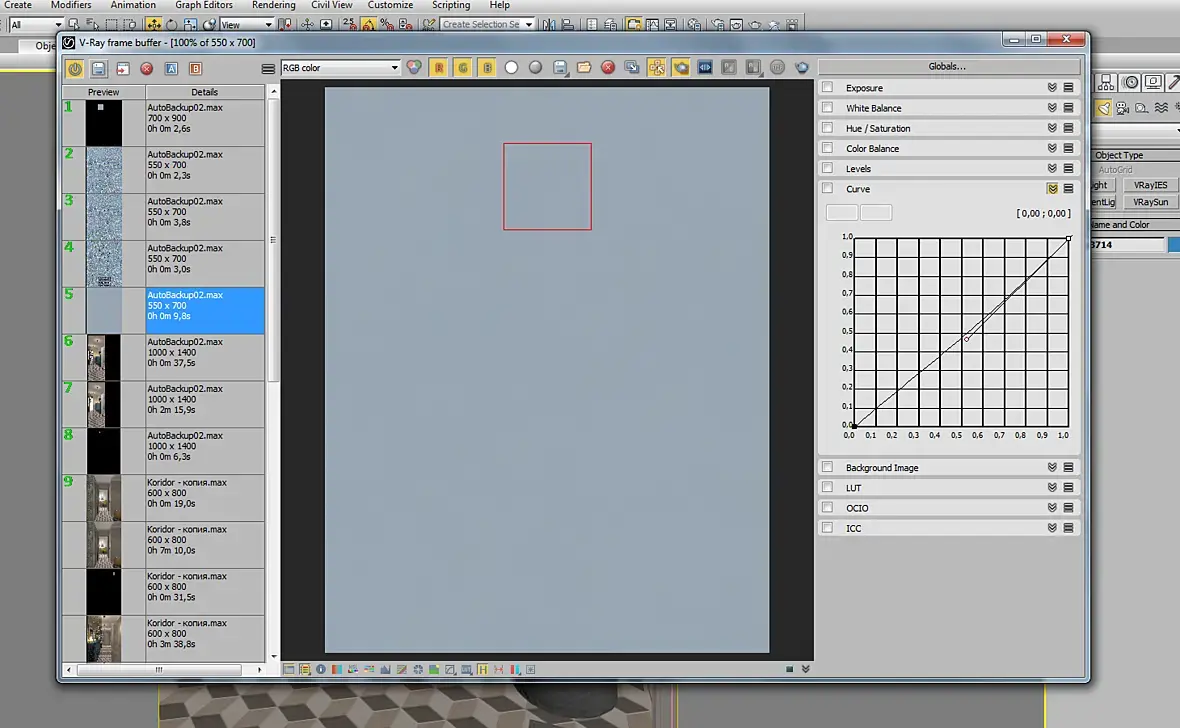
Task: Enable monochromatic mode gray circle
Action: tap(535, 68)
